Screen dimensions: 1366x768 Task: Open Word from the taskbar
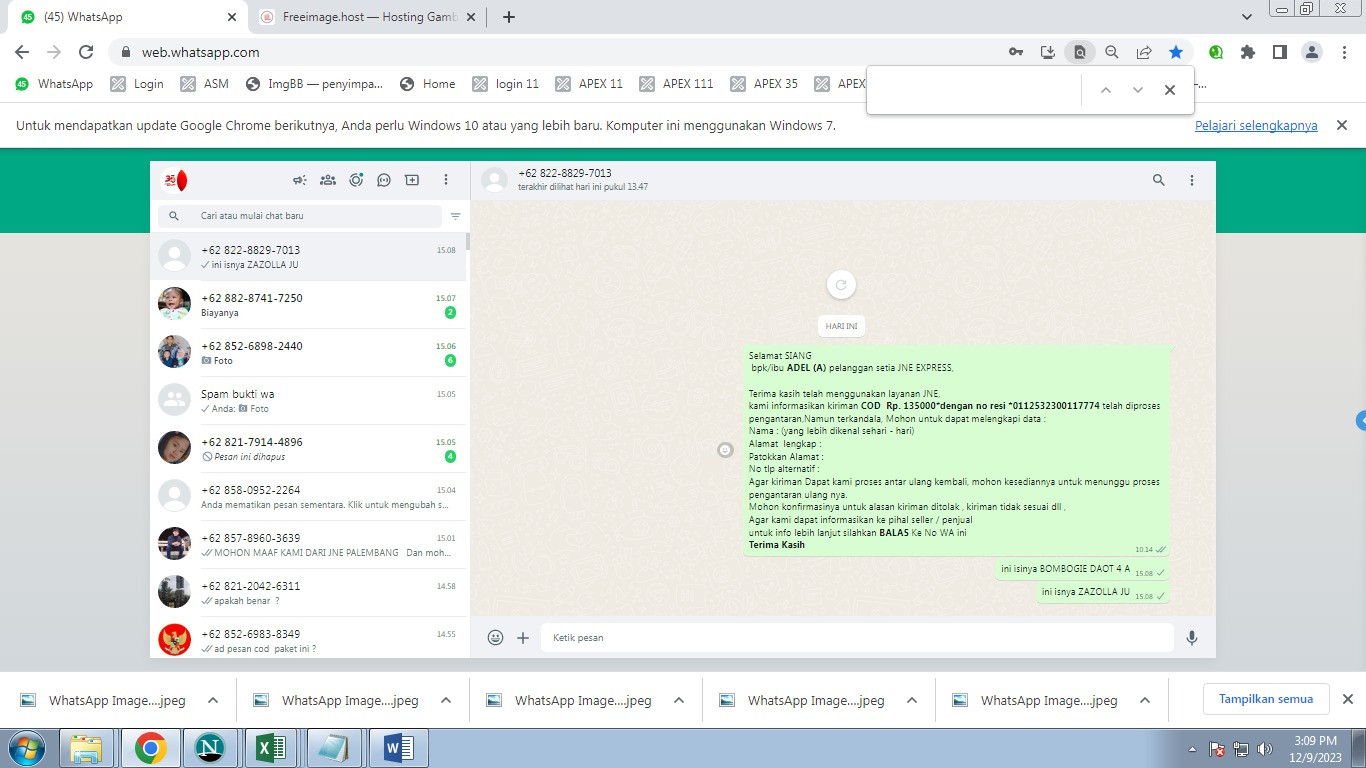(x=398, y=748)
